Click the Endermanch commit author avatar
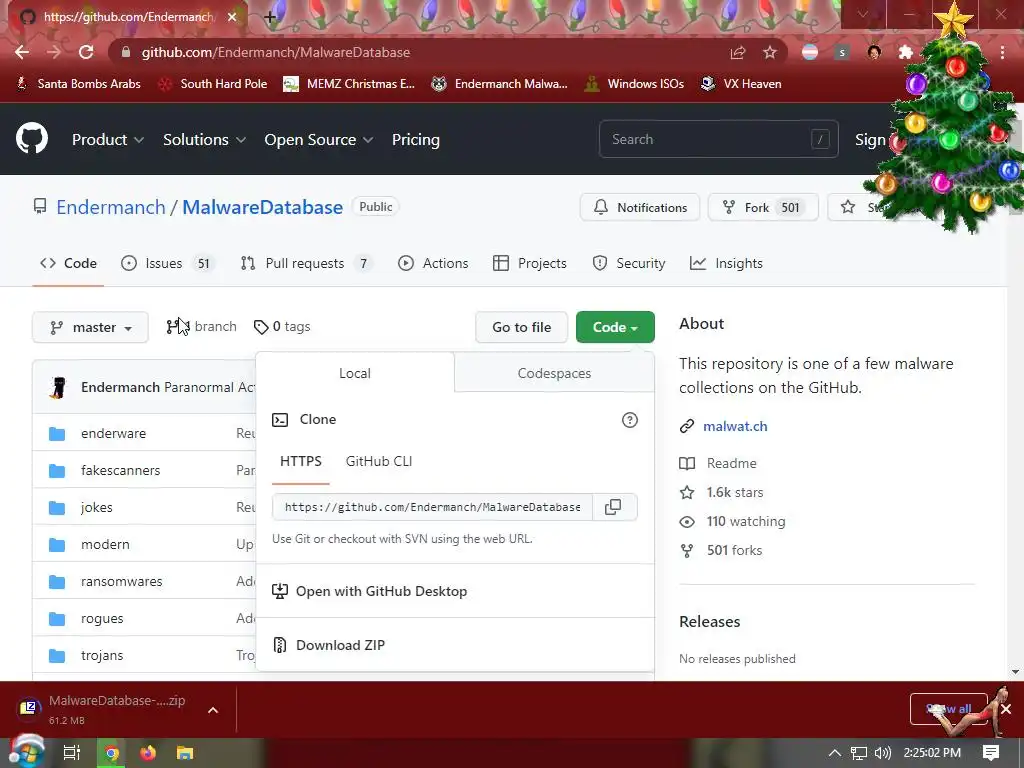 tap(58, 387)
